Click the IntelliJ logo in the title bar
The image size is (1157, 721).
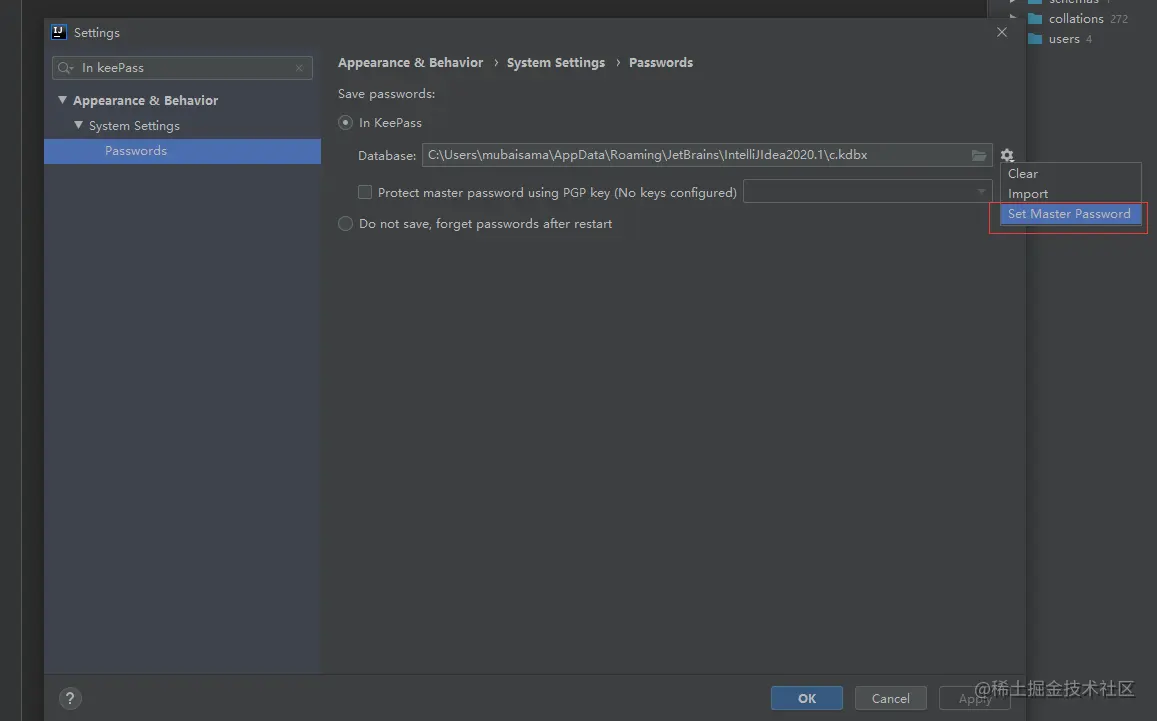(59, 32)
